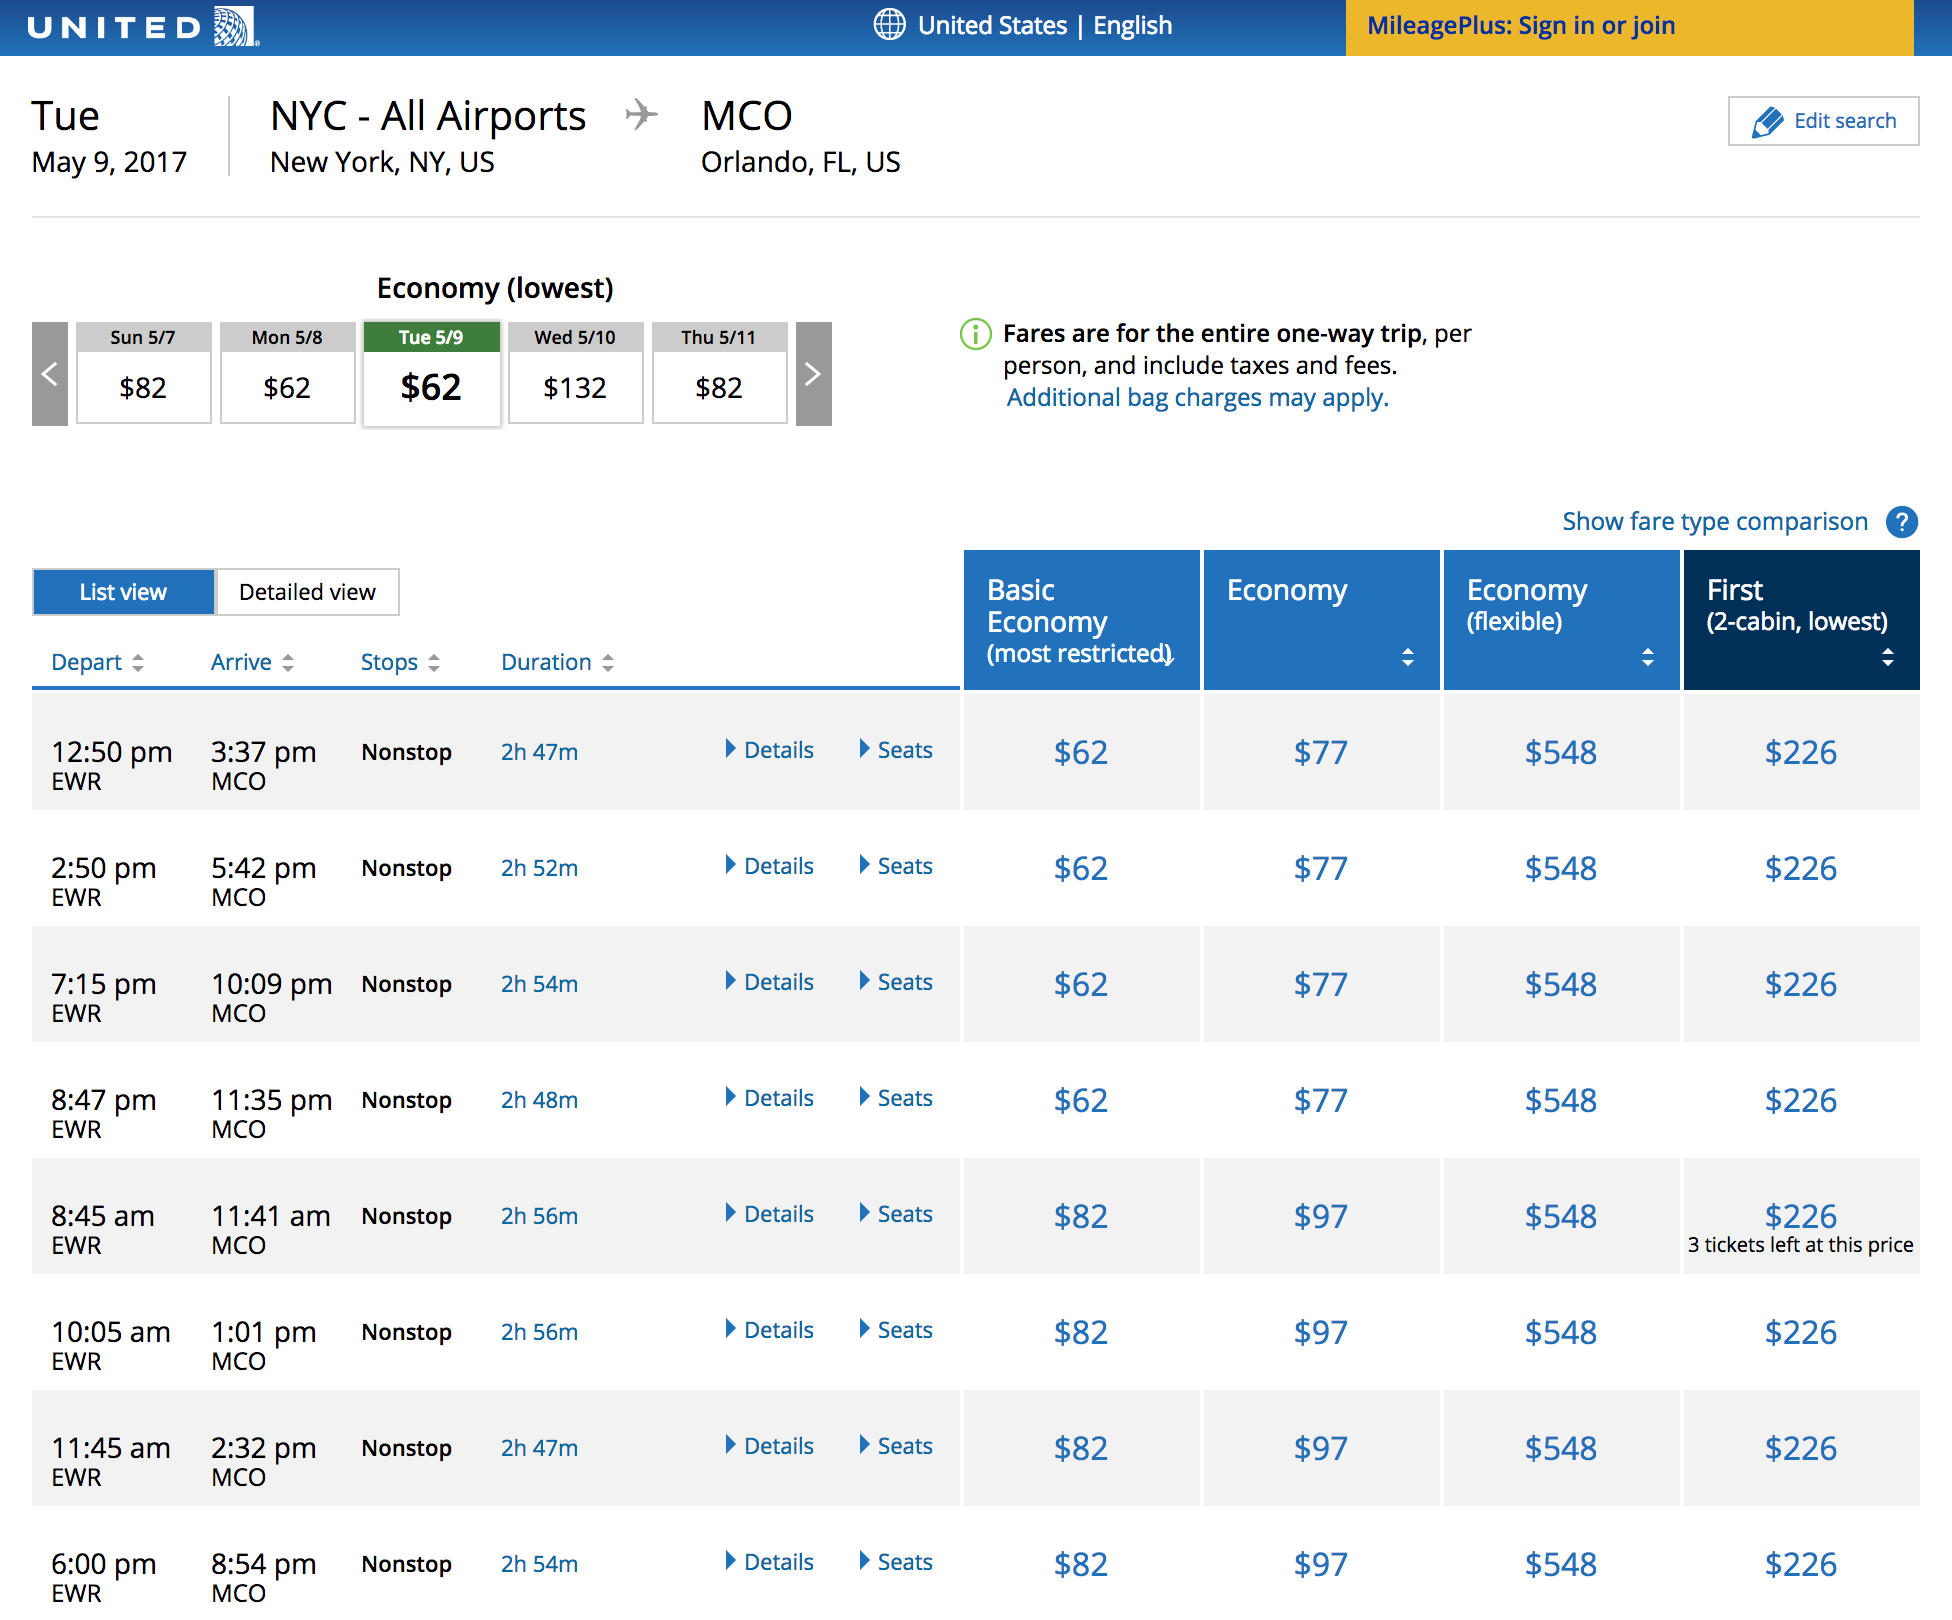Click the previous dates arrow
Viewport: 1952px width, 1620px height.
(x=50, y=374)
